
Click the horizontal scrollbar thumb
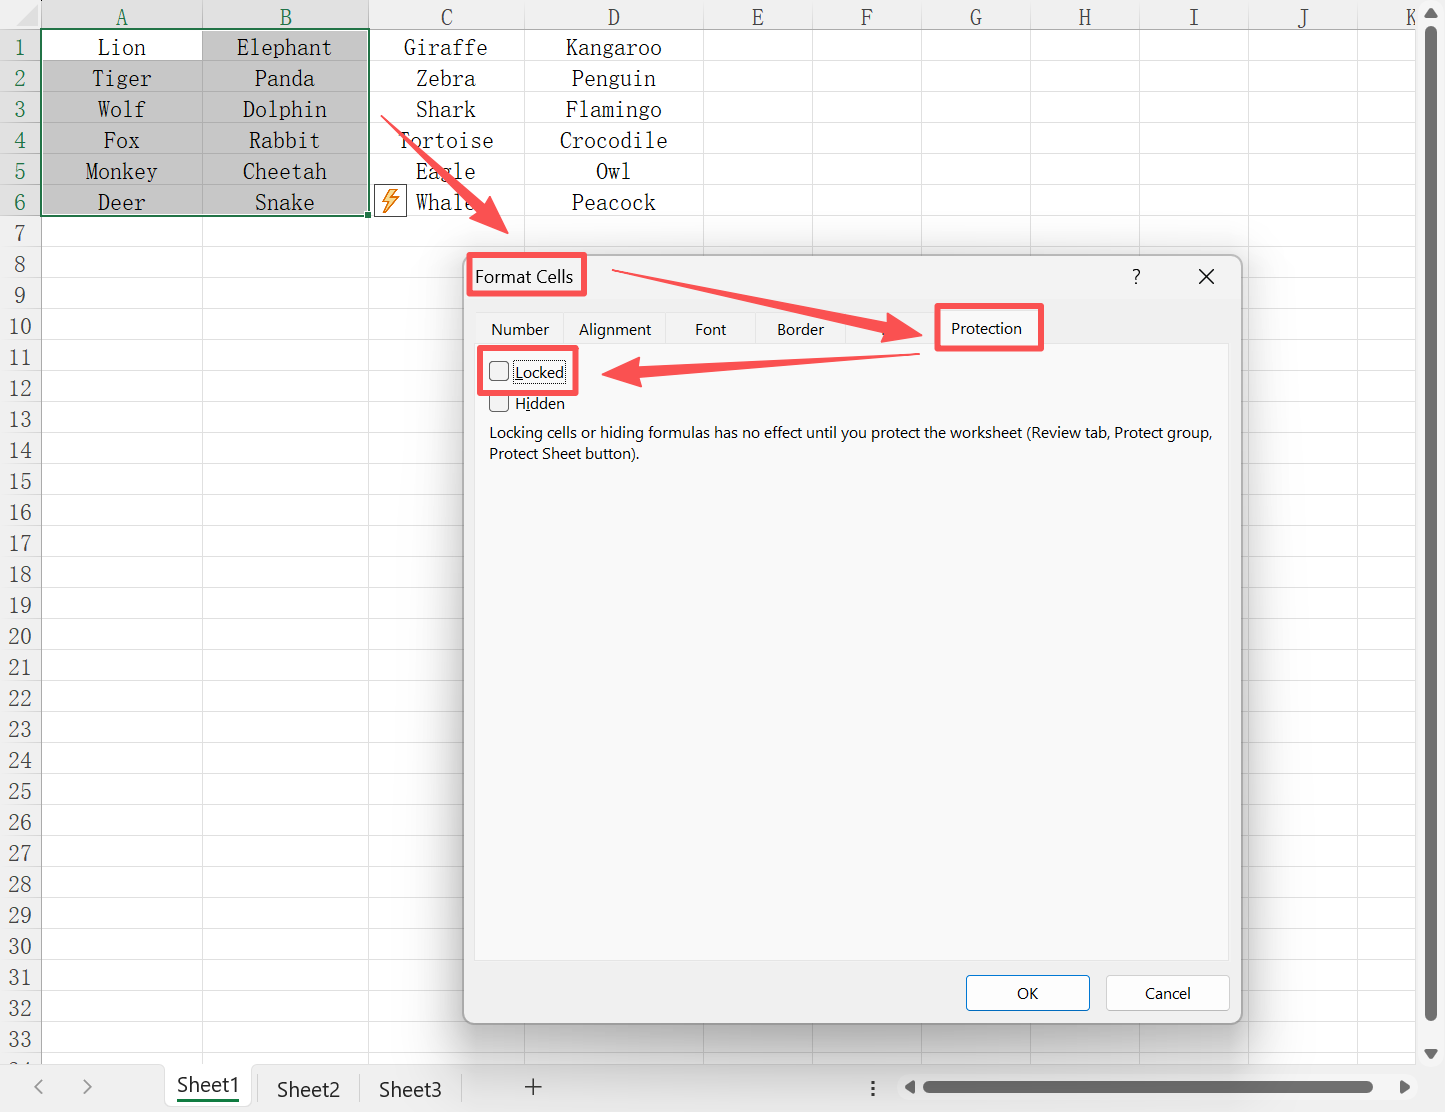click(x=1148, y=1087)
